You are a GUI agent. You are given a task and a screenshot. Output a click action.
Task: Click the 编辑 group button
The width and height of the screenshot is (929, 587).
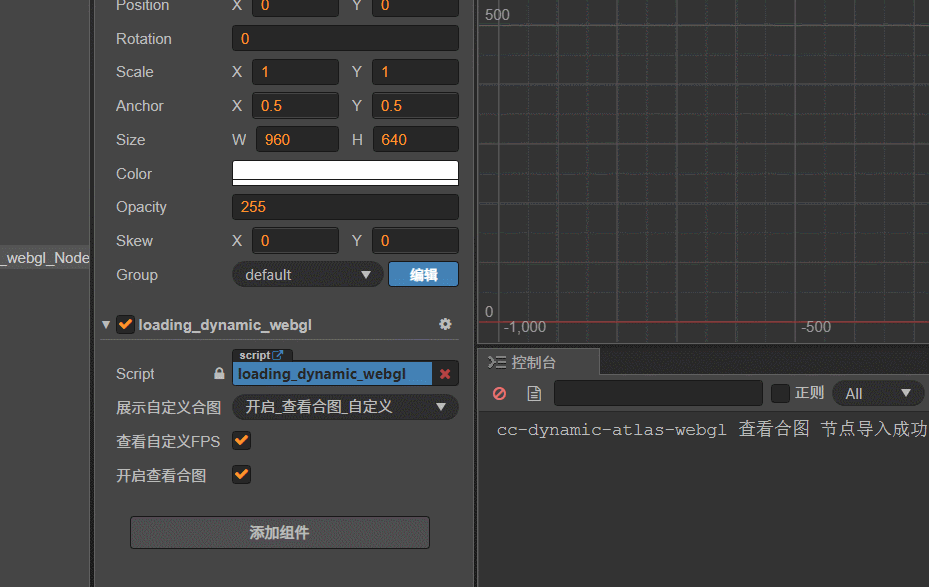point(423,274)
